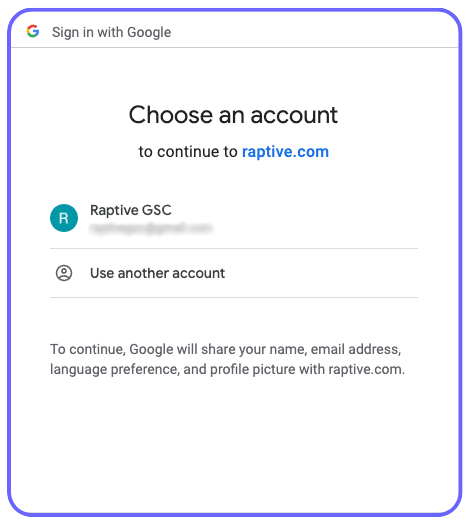
Task: Click the letters GSC in the account name
Action: coord(157,210)
